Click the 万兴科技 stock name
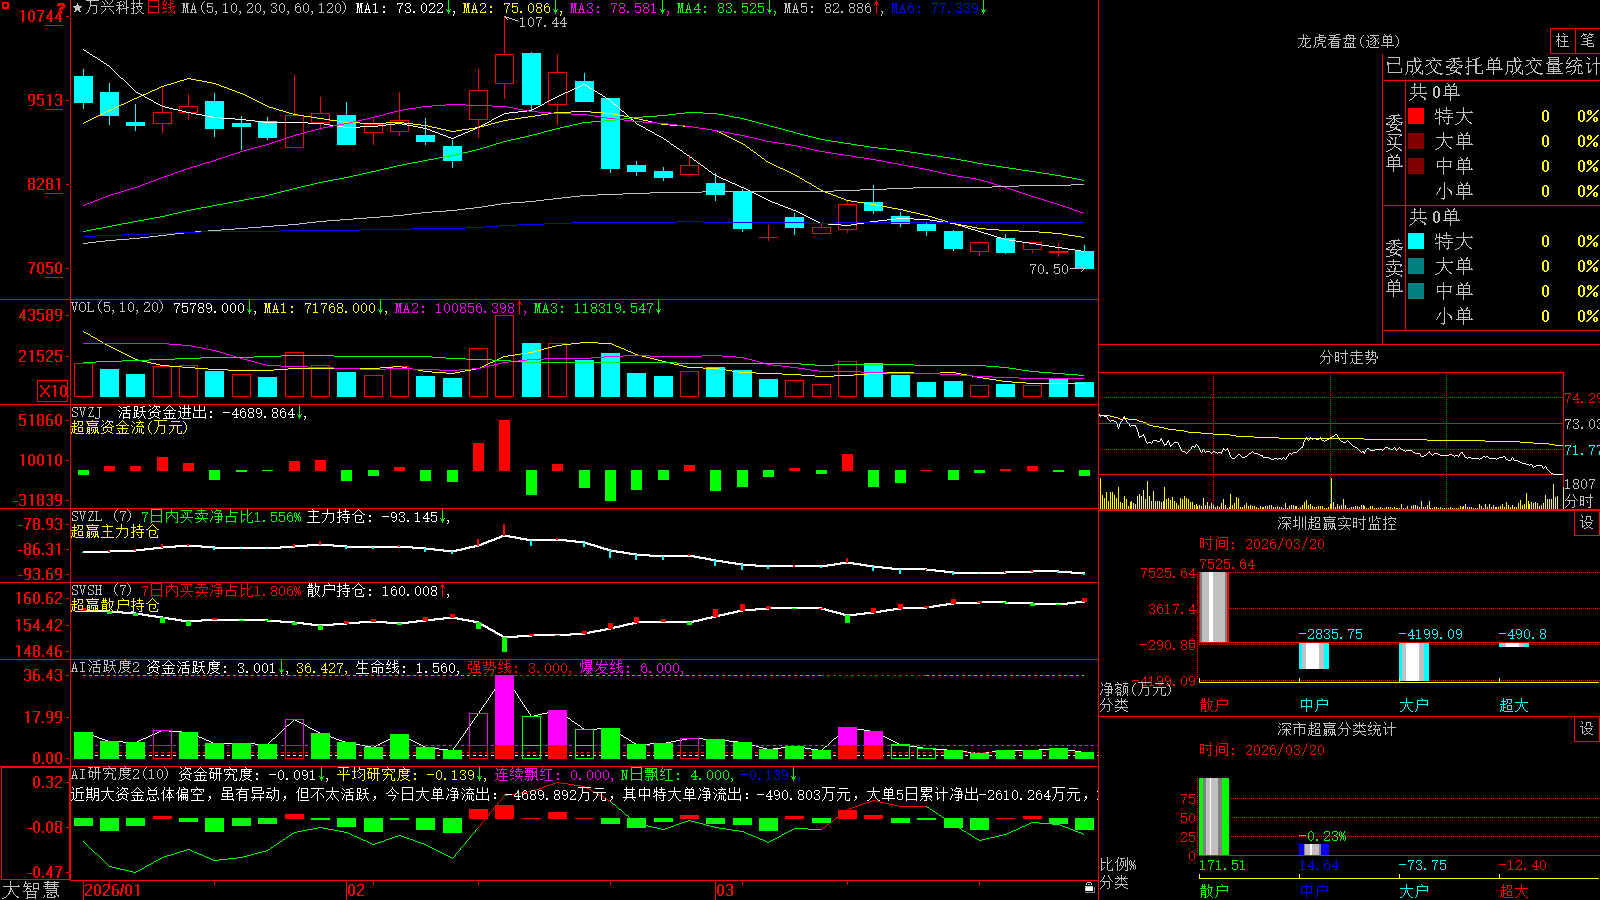Screen dimensions: 1600x900 115,8
